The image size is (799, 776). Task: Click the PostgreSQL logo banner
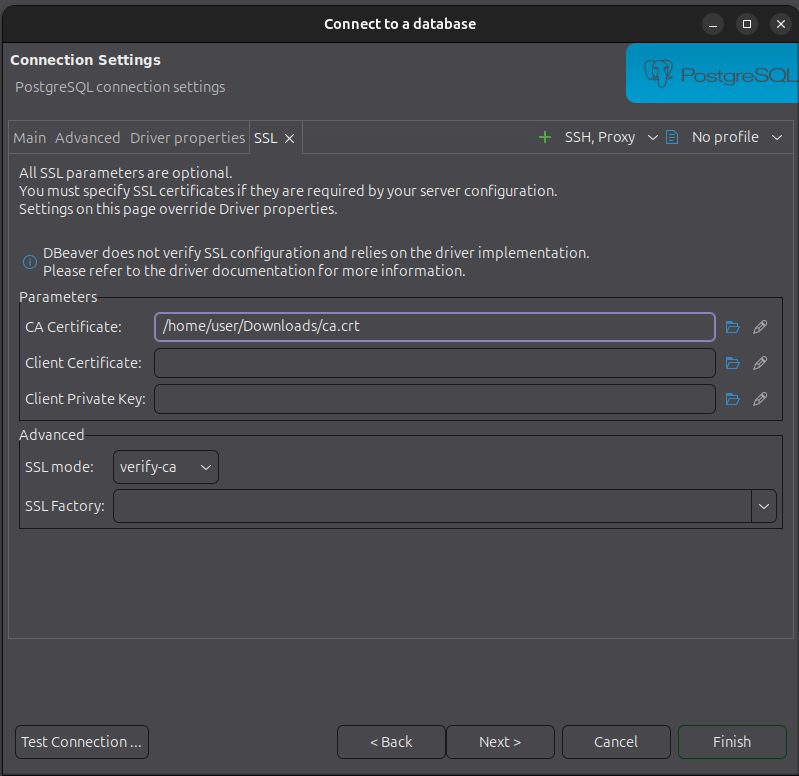tap(712, 73)
